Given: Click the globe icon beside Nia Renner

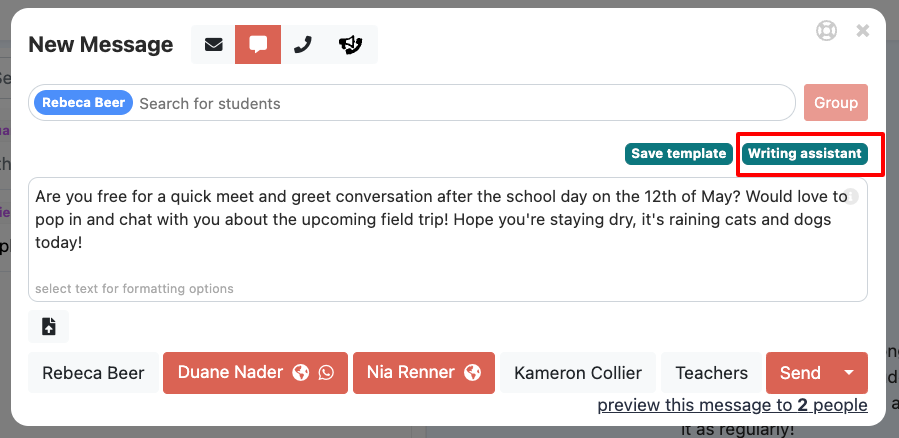Looking at the screenshot, I should (473, 373).
